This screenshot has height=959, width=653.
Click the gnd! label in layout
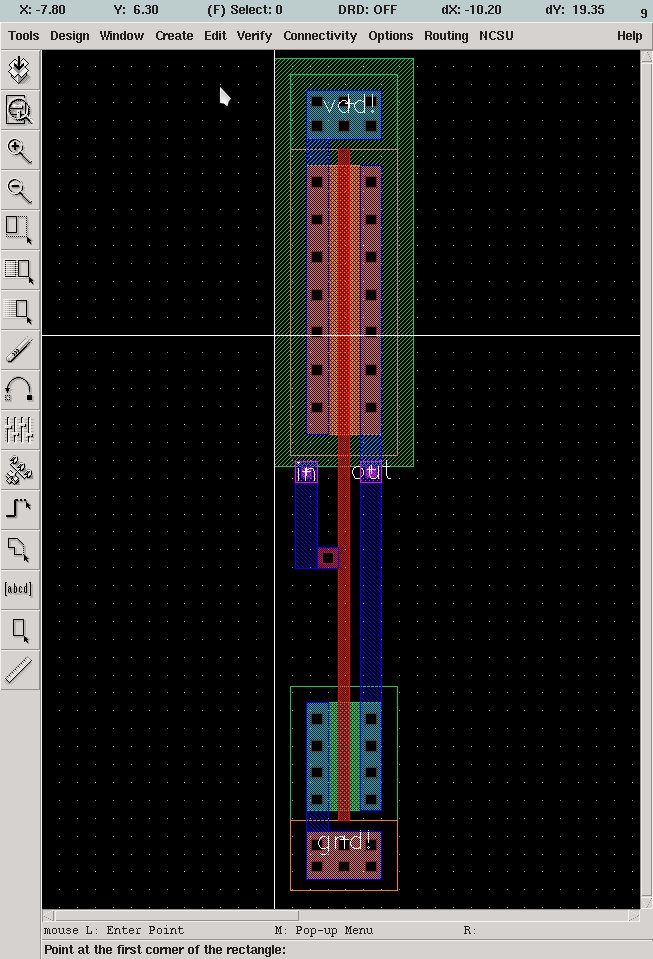click(344, 842)
